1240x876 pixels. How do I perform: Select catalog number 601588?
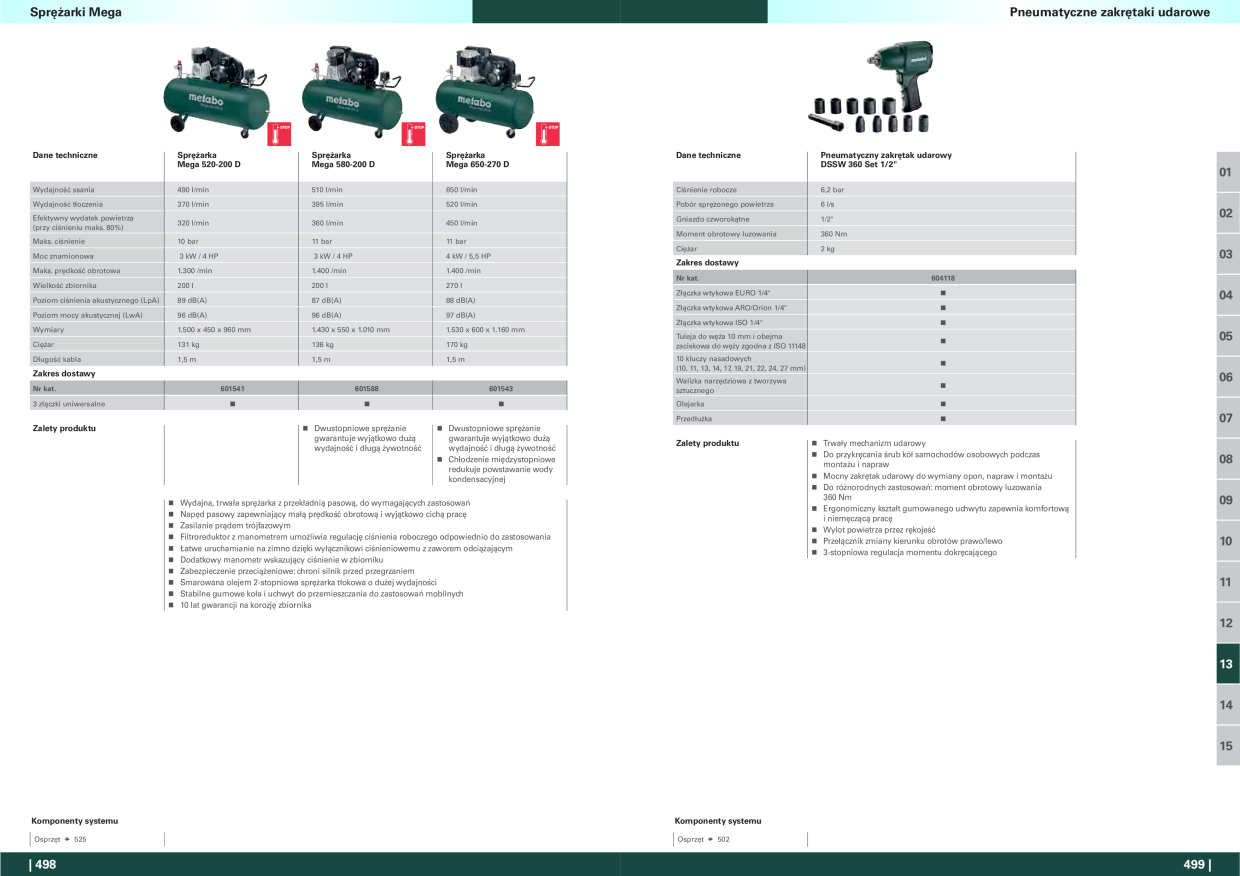pos(365,388)
